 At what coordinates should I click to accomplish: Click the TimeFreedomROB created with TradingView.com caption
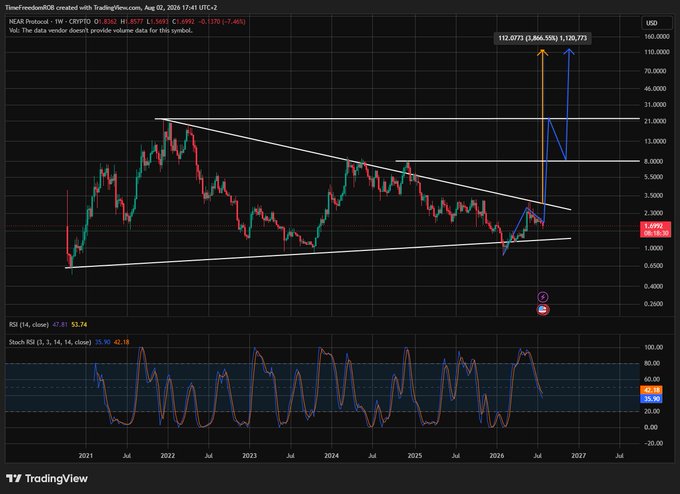tap(111, 7)
